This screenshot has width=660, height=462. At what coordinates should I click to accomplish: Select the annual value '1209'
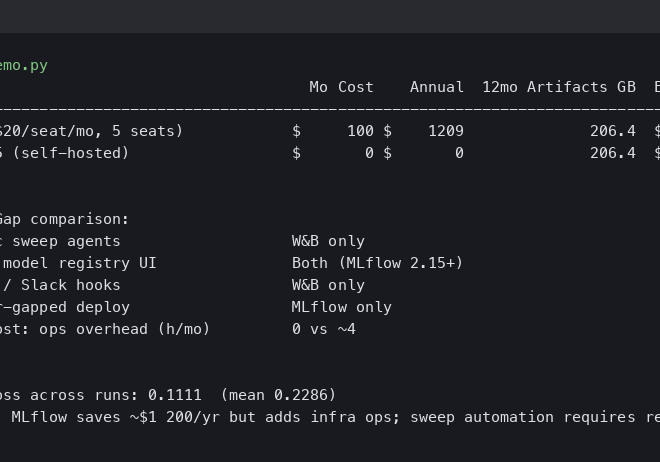446,131
